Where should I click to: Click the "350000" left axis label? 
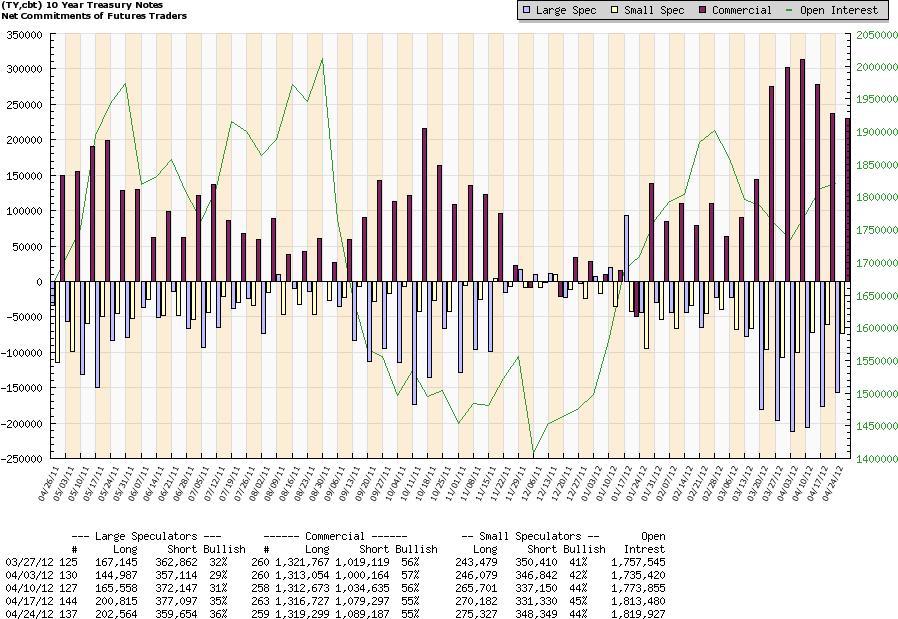click(x=25, y=35)
